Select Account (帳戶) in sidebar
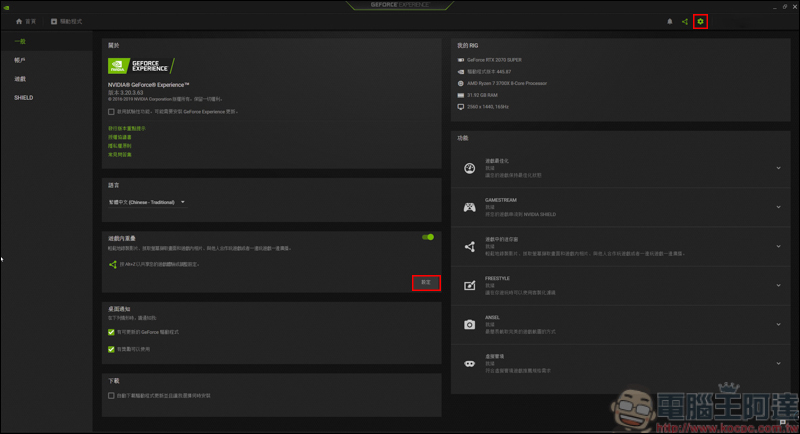 click(x=46, y=60)
